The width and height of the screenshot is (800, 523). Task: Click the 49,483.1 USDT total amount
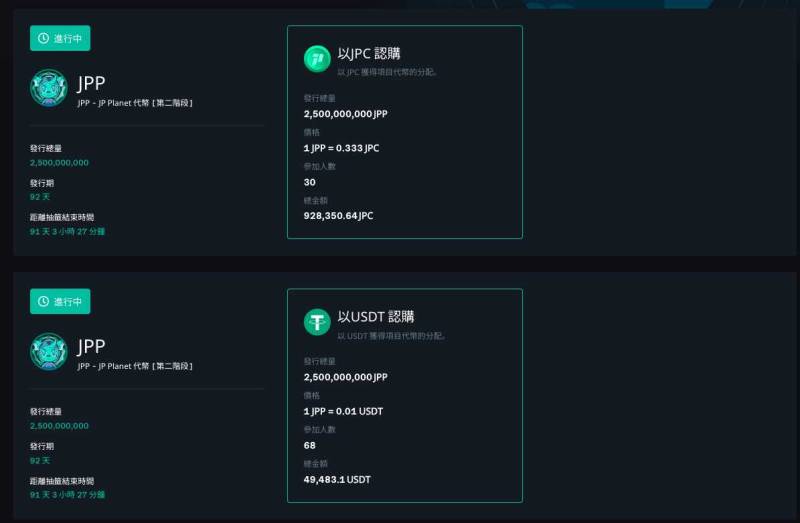click(x=337, y=480)
